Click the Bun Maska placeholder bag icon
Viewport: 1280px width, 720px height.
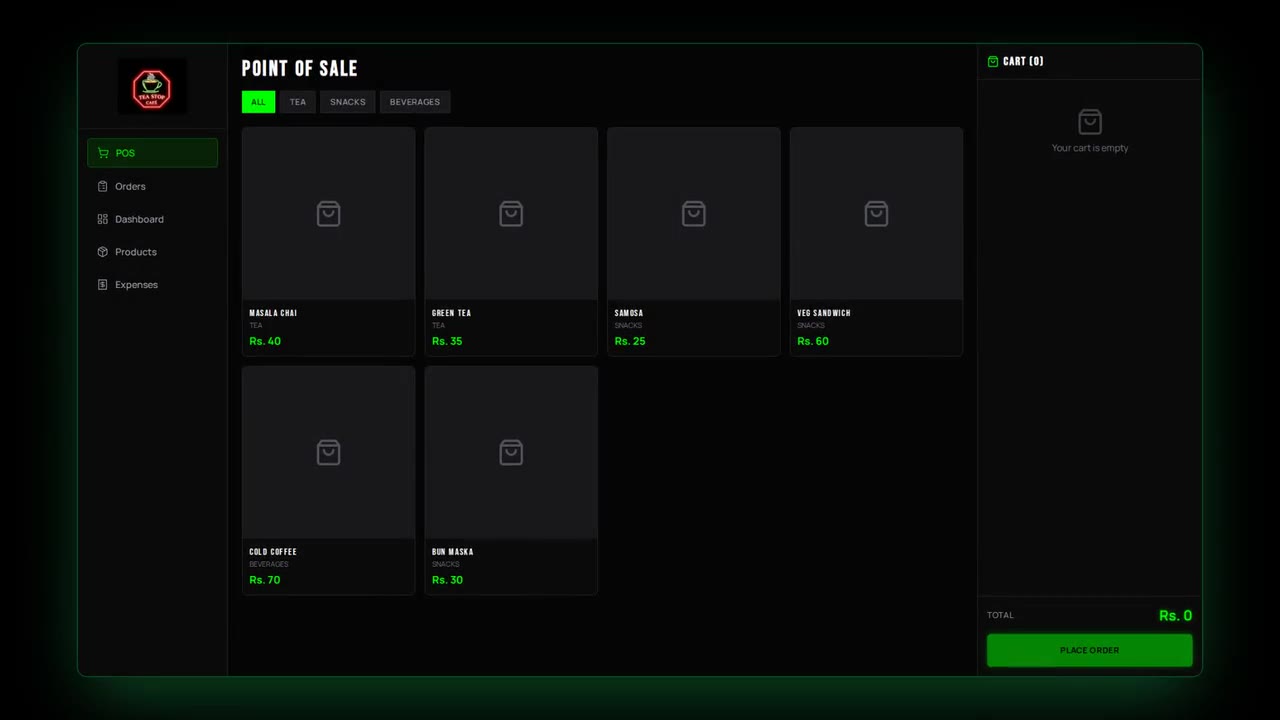pyautogui.click(x=511, y=452)
